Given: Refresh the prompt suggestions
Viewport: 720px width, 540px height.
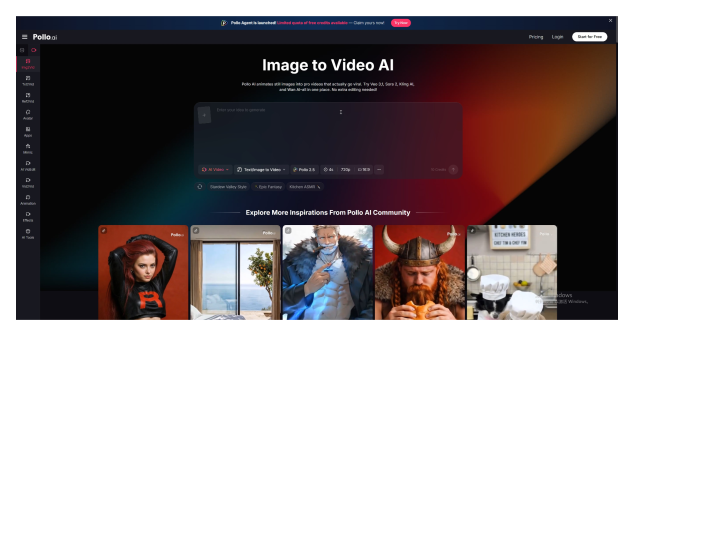Looking at the screenshot, I should [x=200, y=186].
